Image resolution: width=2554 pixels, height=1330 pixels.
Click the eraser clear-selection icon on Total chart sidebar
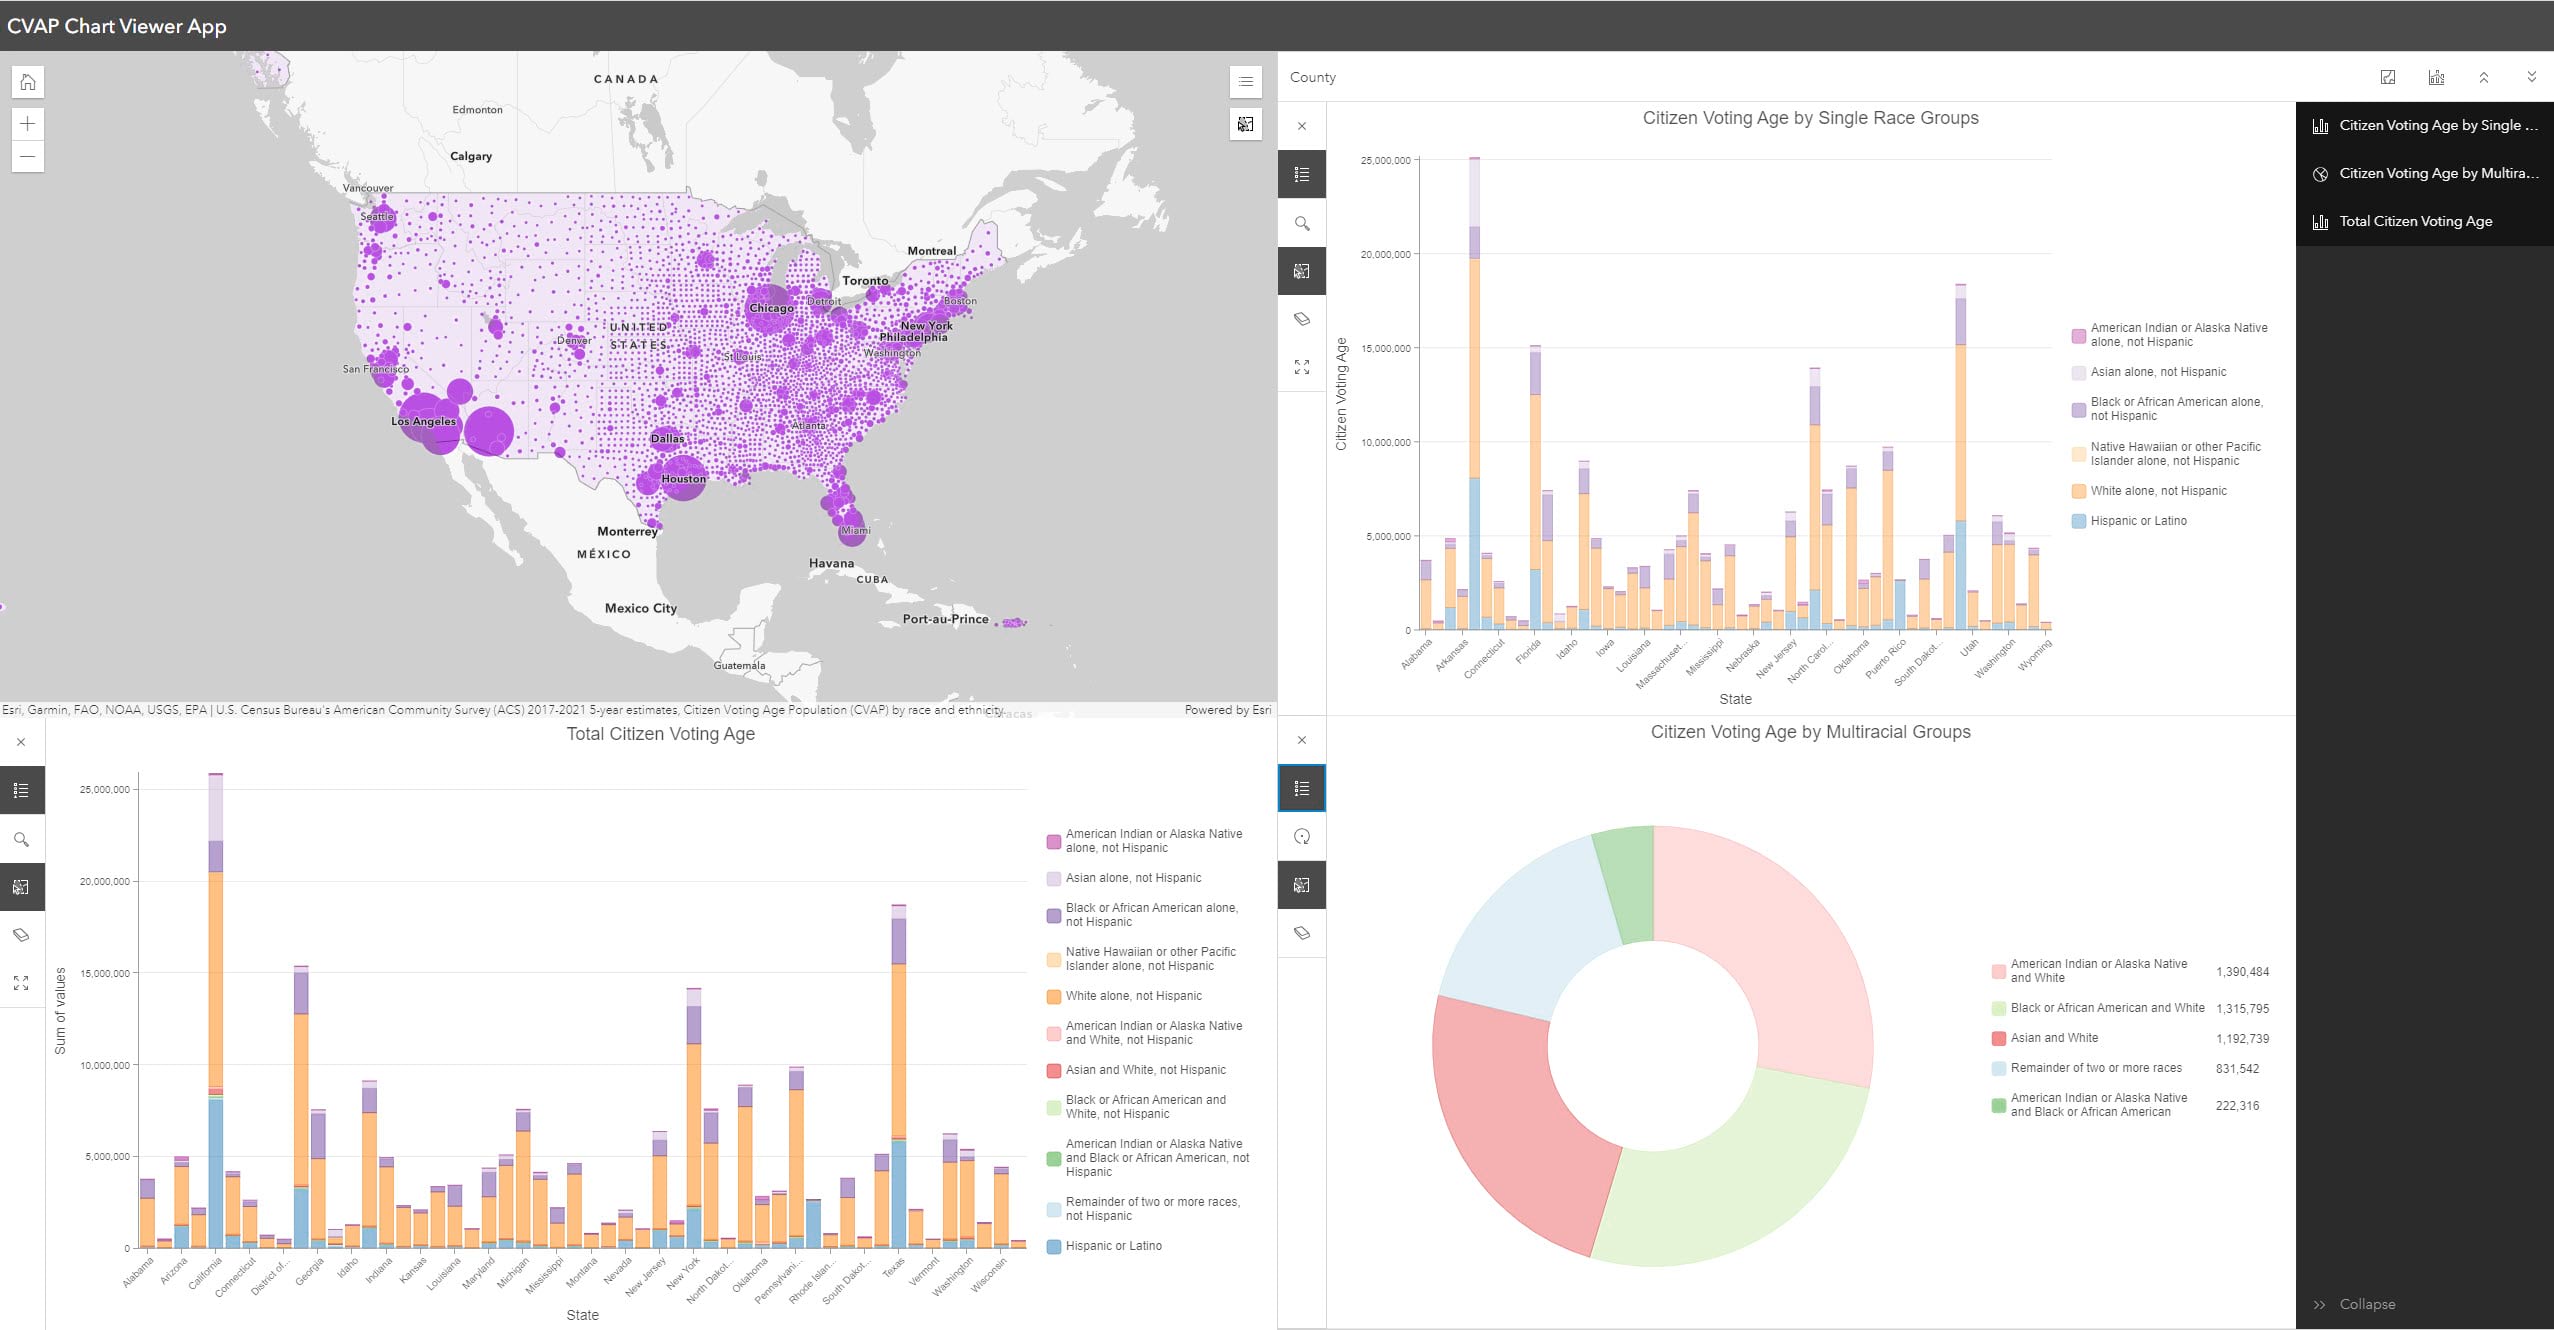click(22, 934)
